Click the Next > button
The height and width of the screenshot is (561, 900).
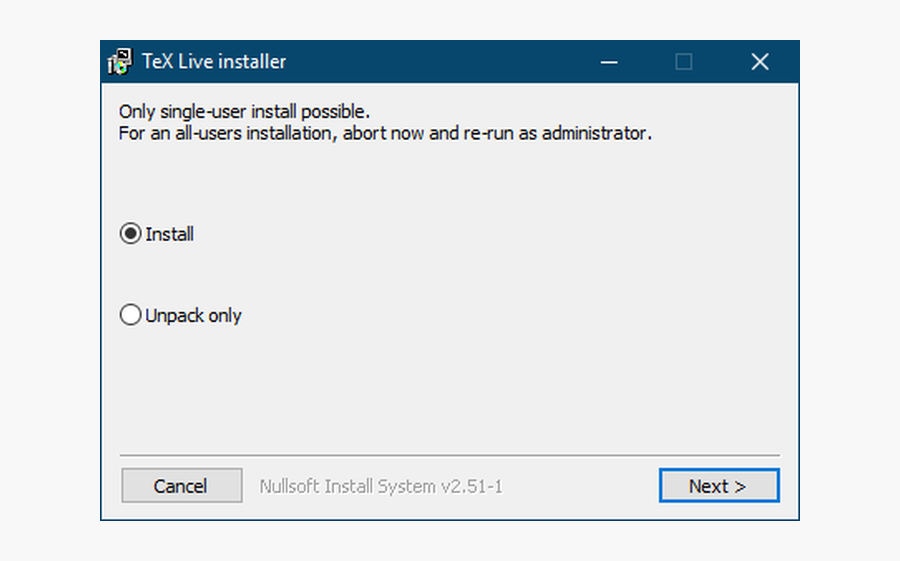719,486
